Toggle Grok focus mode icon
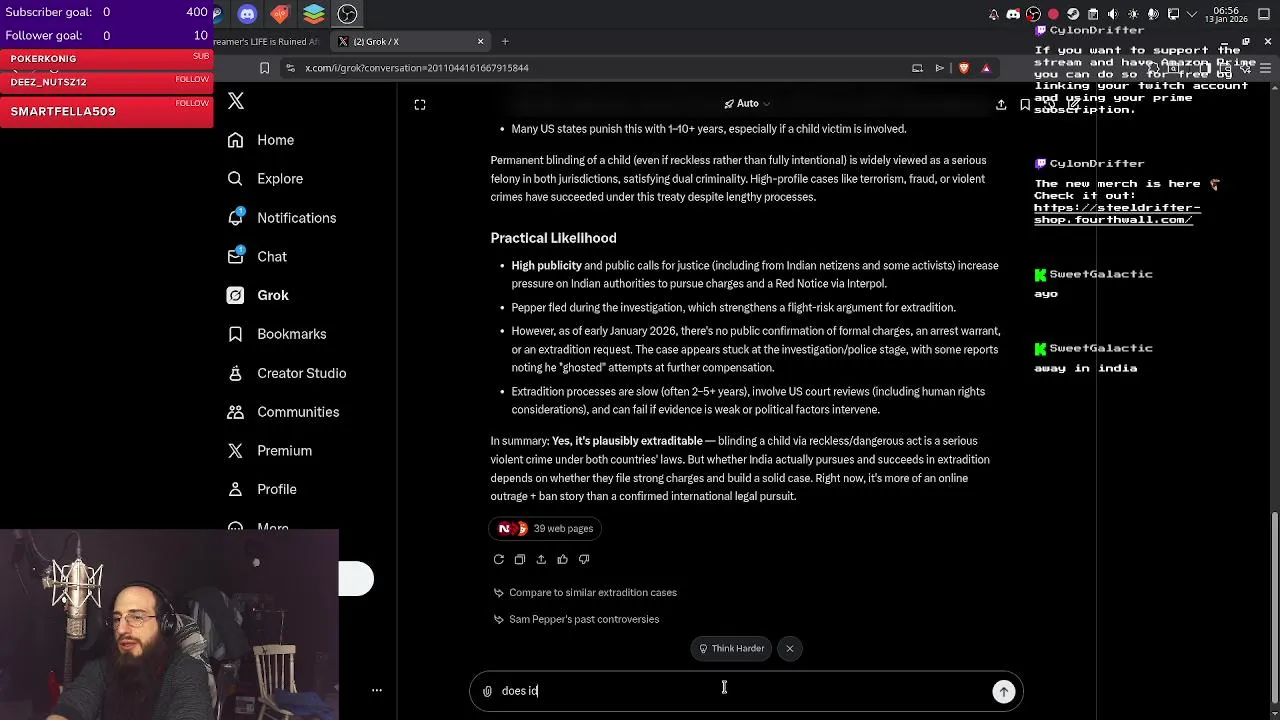 420,105
